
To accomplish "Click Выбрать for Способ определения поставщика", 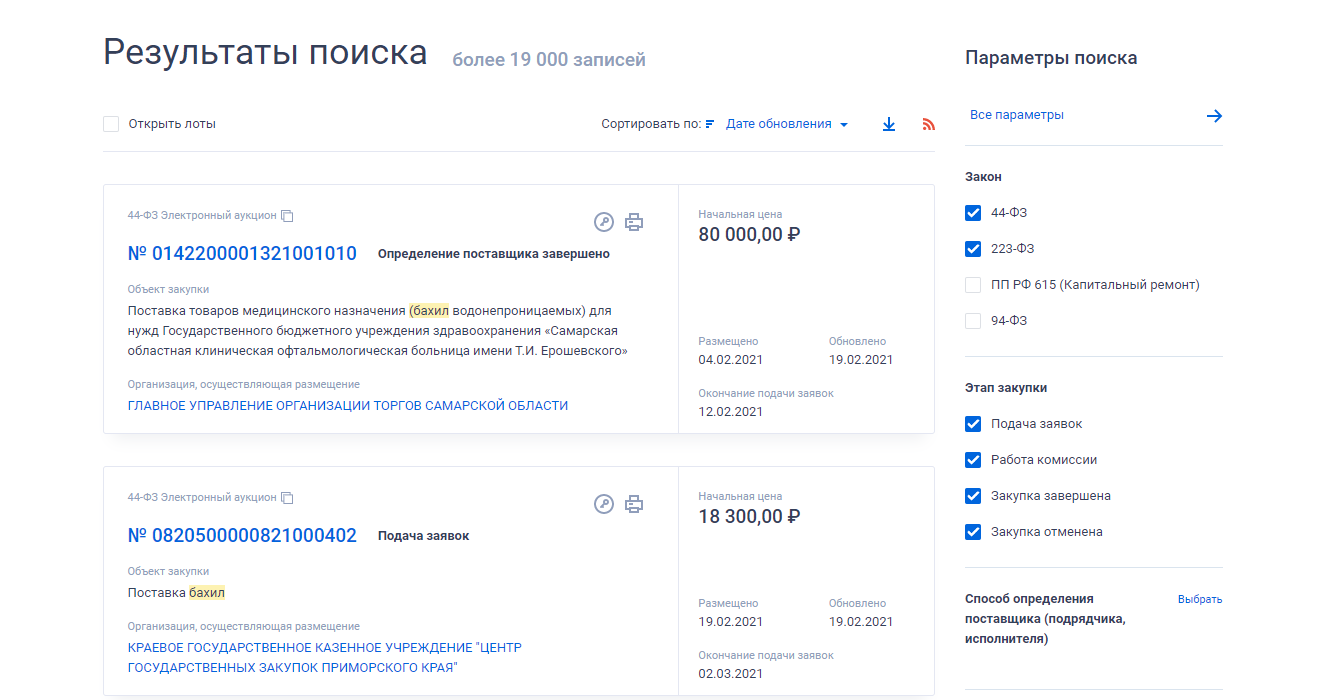I will 1199,600.
